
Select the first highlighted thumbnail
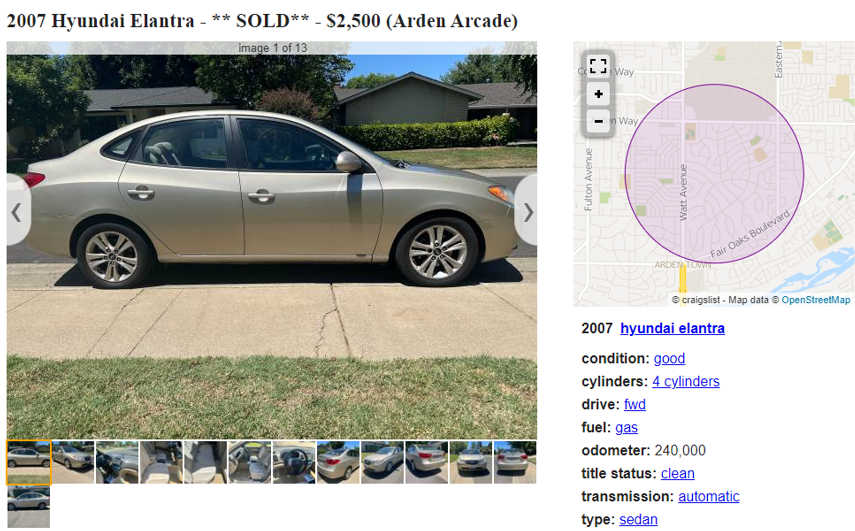29,462
